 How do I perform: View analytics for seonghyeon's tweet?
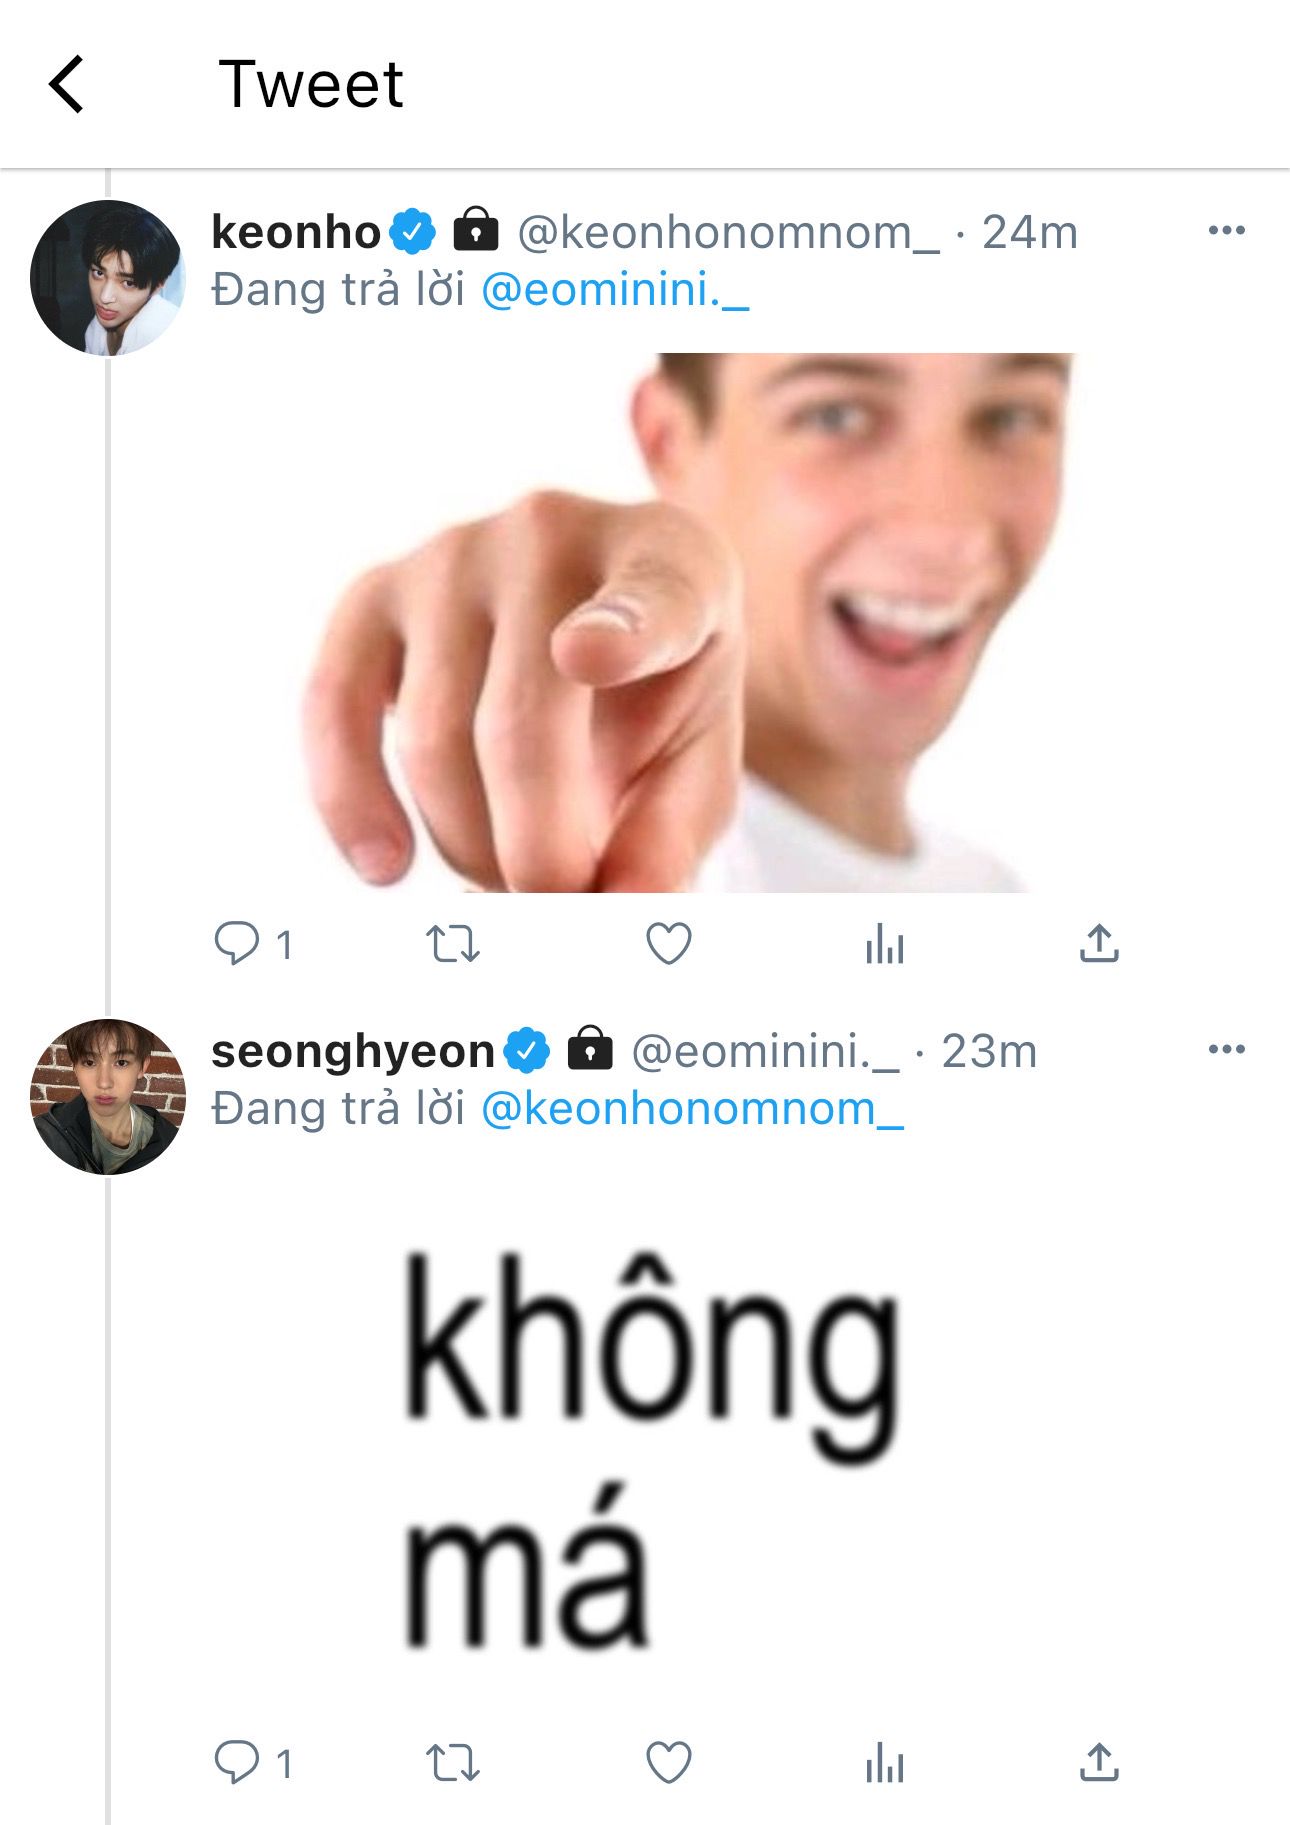tap(885, 1763)
